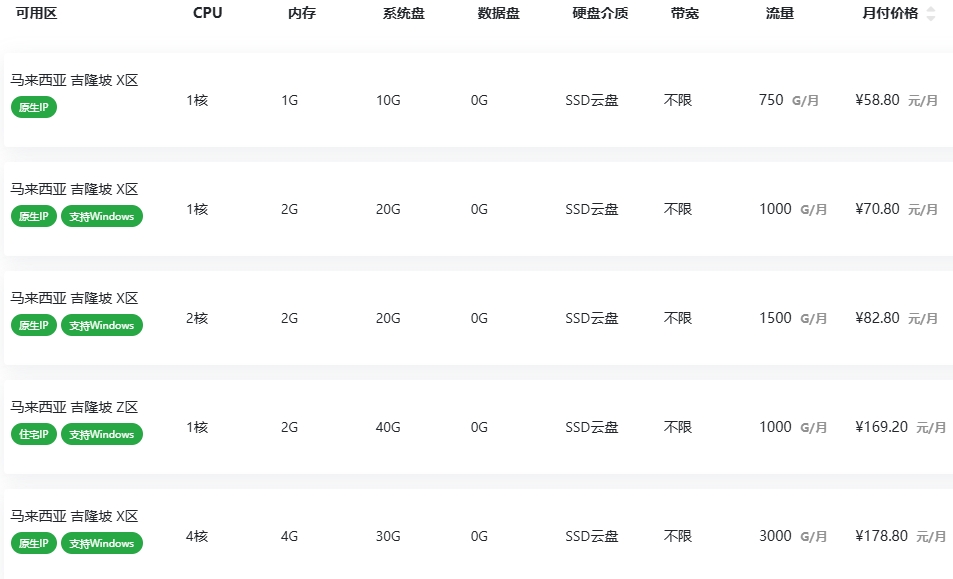Click the 马来西亚 吉隆坡 Z区 zone name
953x579 pixels.
pyautogui.click(x=74, y=407)
